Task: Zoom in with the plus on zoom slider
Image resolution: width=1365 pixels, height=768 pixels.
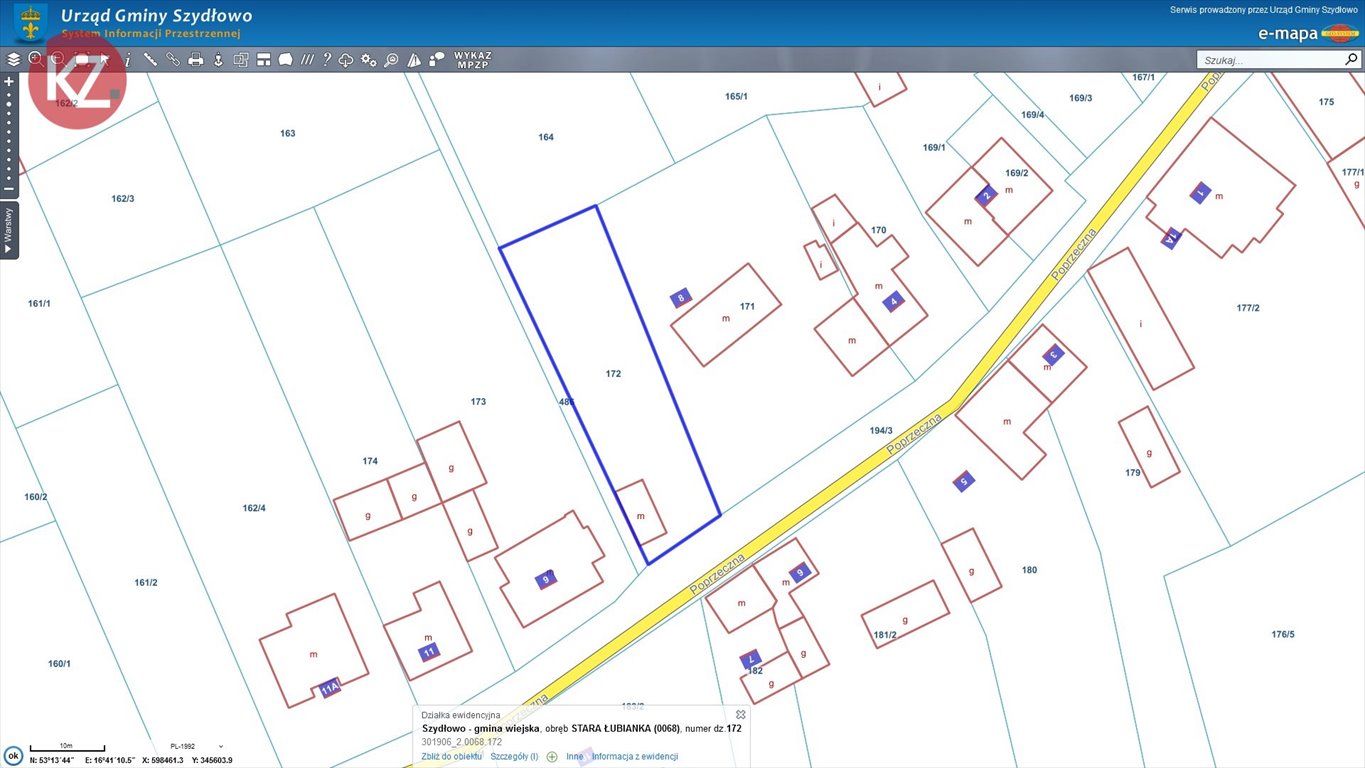Action: point(9,82)
